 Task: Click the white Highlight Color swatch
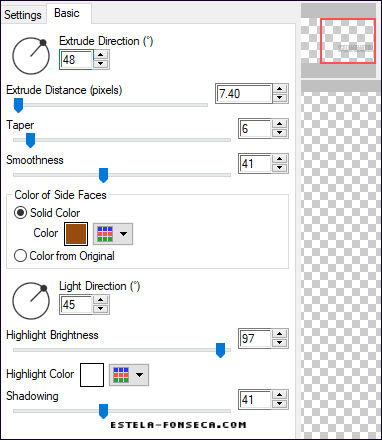[x=92, y=375]
